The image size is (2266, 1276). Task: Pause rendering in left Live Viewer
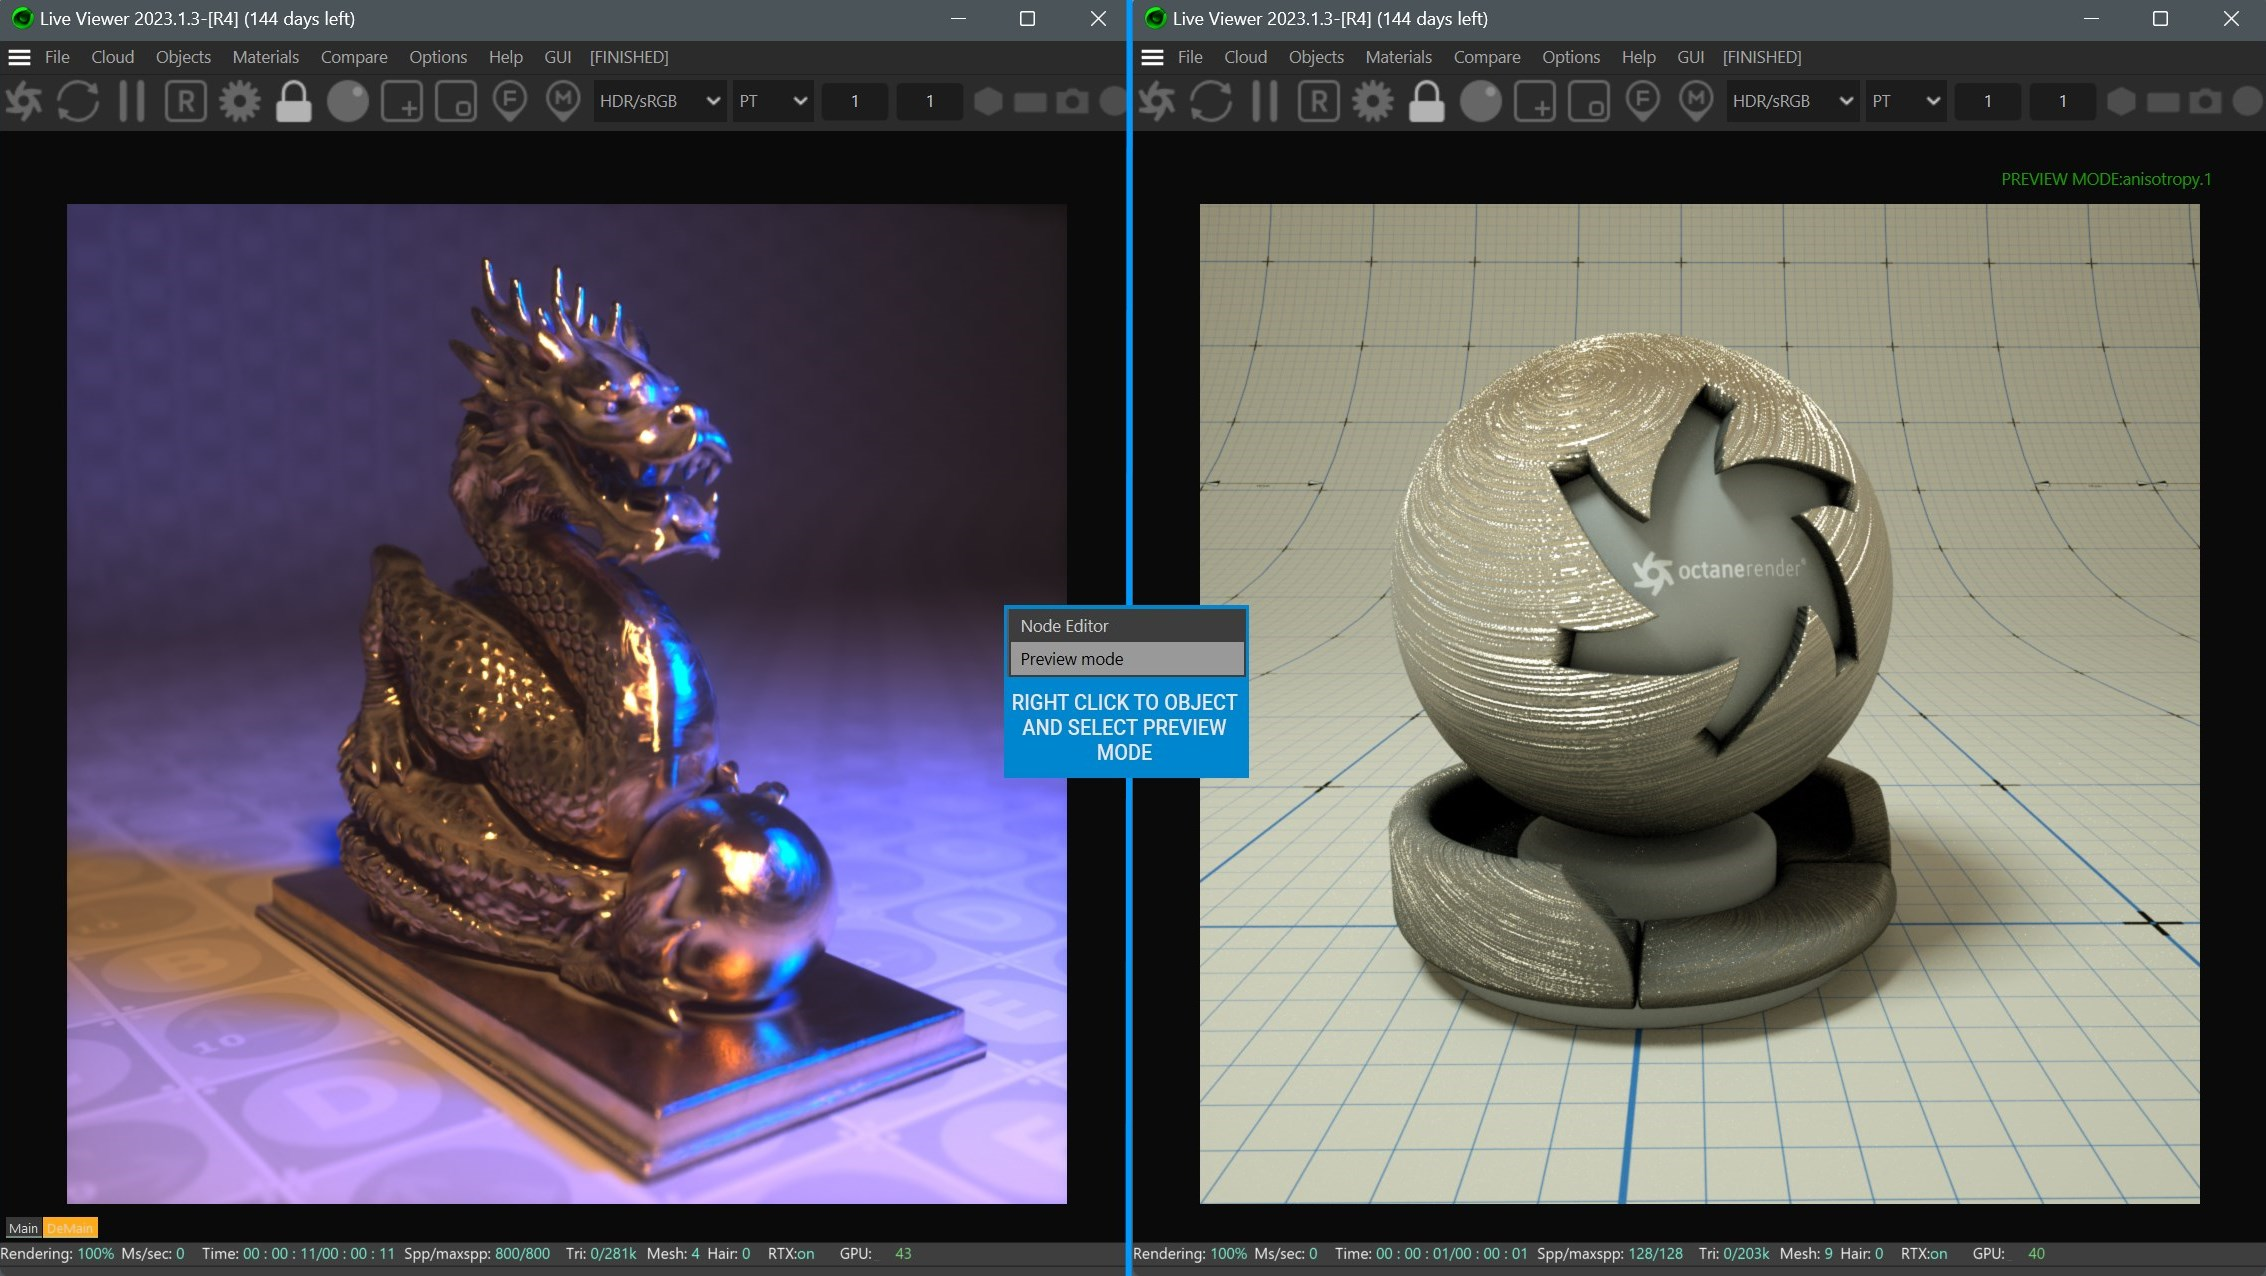132,101
